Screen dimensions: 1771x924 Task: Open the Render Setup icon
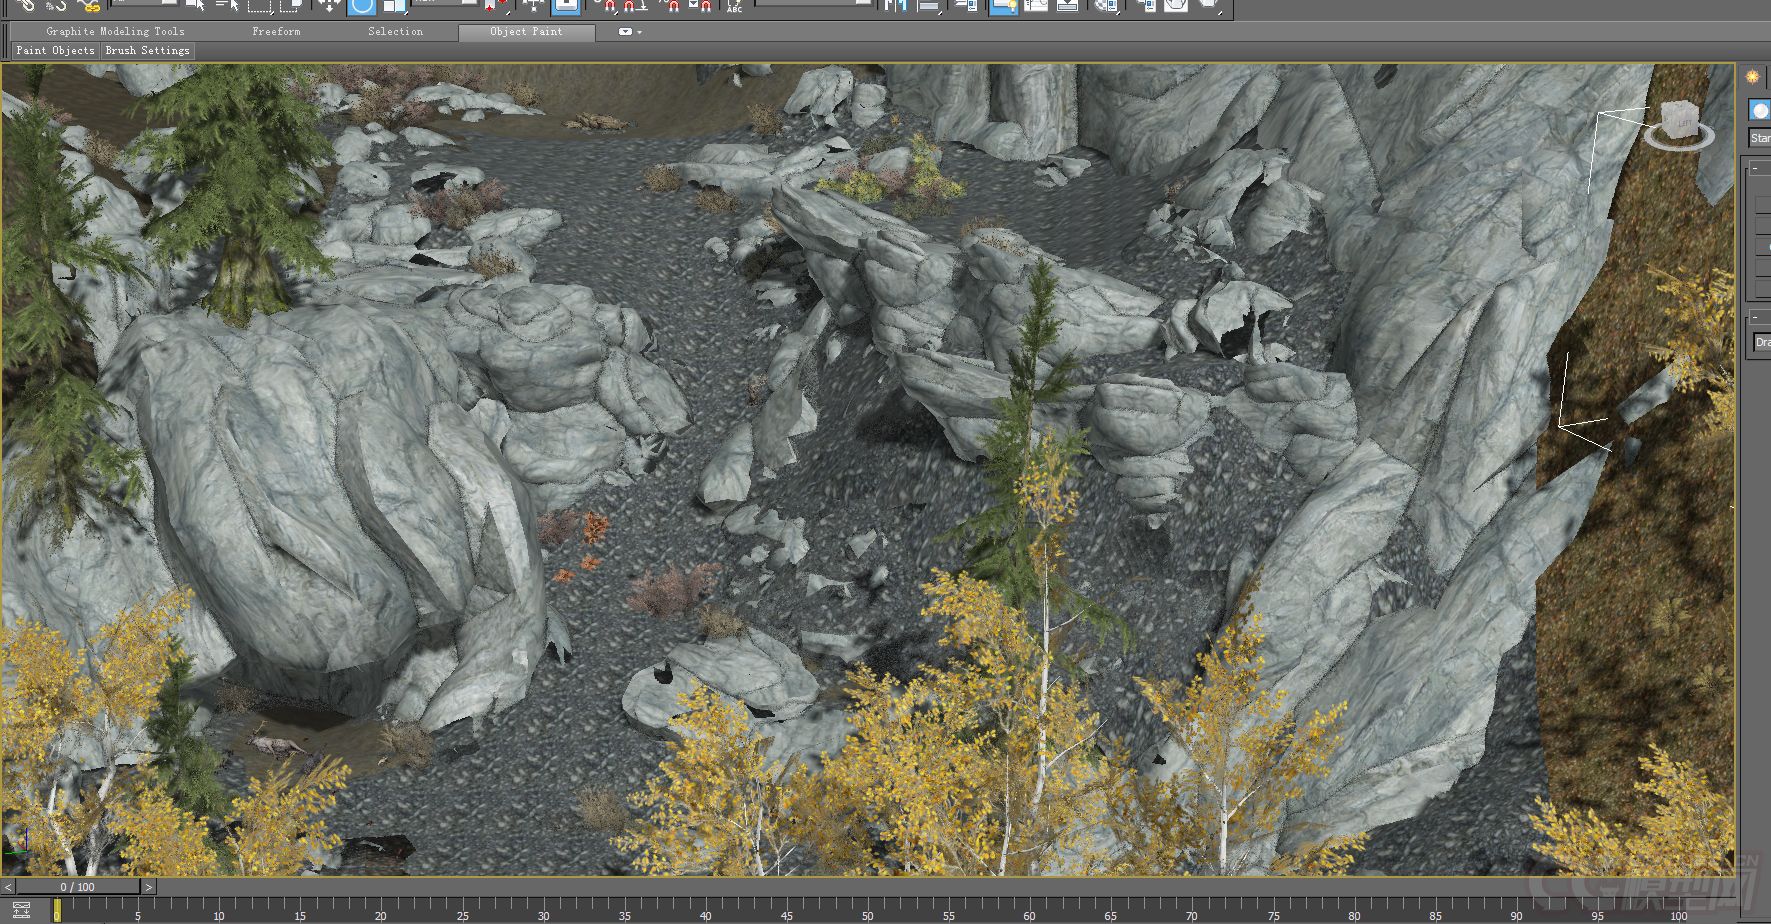[x=1145, y=5]
